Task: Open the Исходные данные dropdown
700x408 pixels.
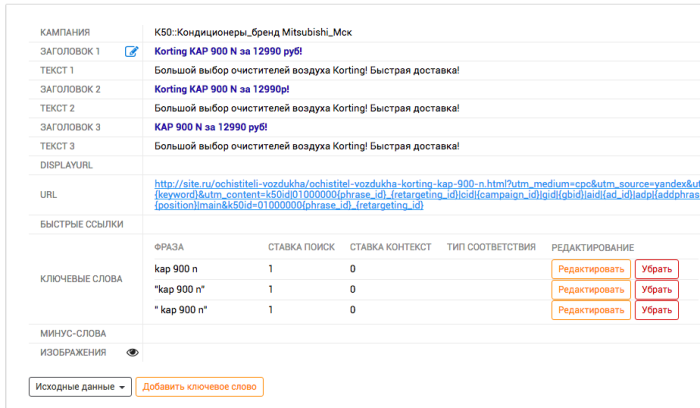Action: [80, 387]
